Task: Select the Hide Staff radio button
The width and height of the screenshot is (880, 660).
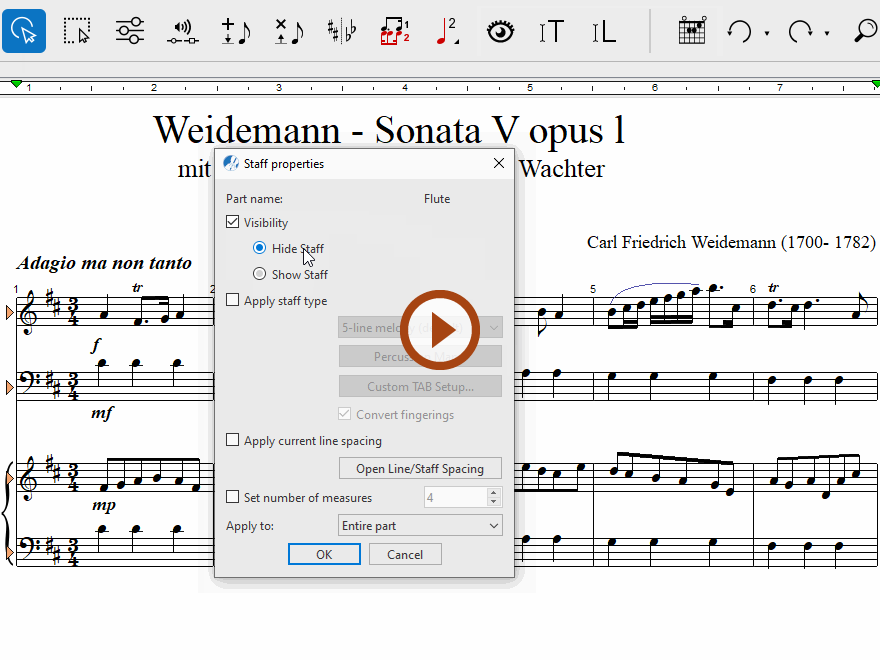Action: click(x=259, y=248)
